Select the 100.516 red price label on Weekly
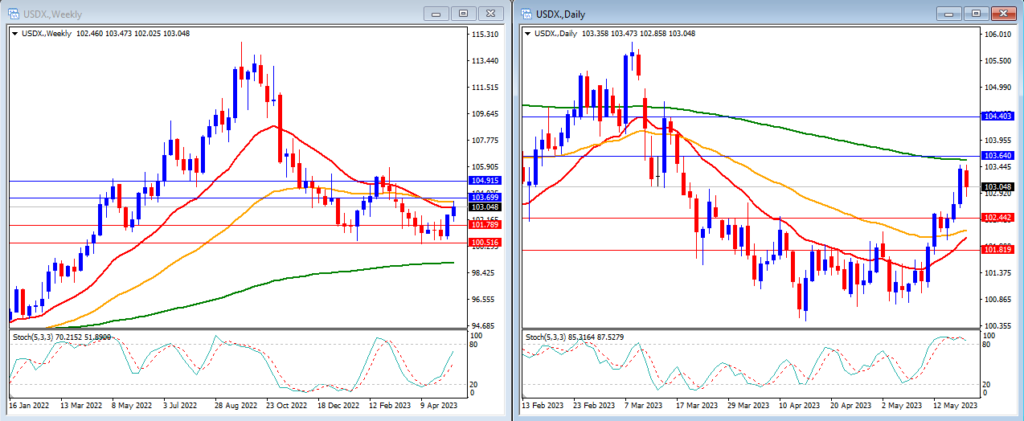Viewport: 1024px width, 421px height. point(485,243)
